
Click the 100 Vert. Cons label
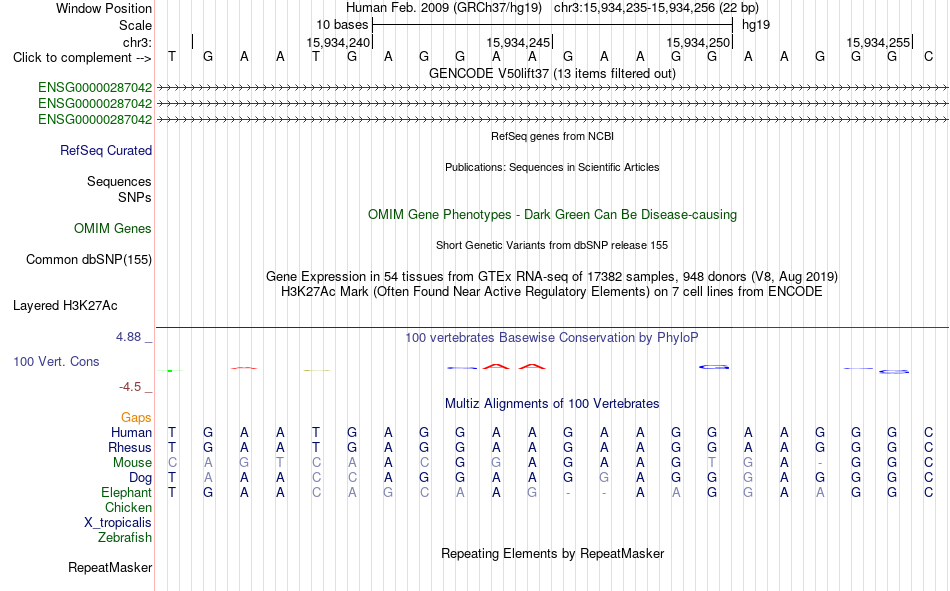(x=56, y=361)
